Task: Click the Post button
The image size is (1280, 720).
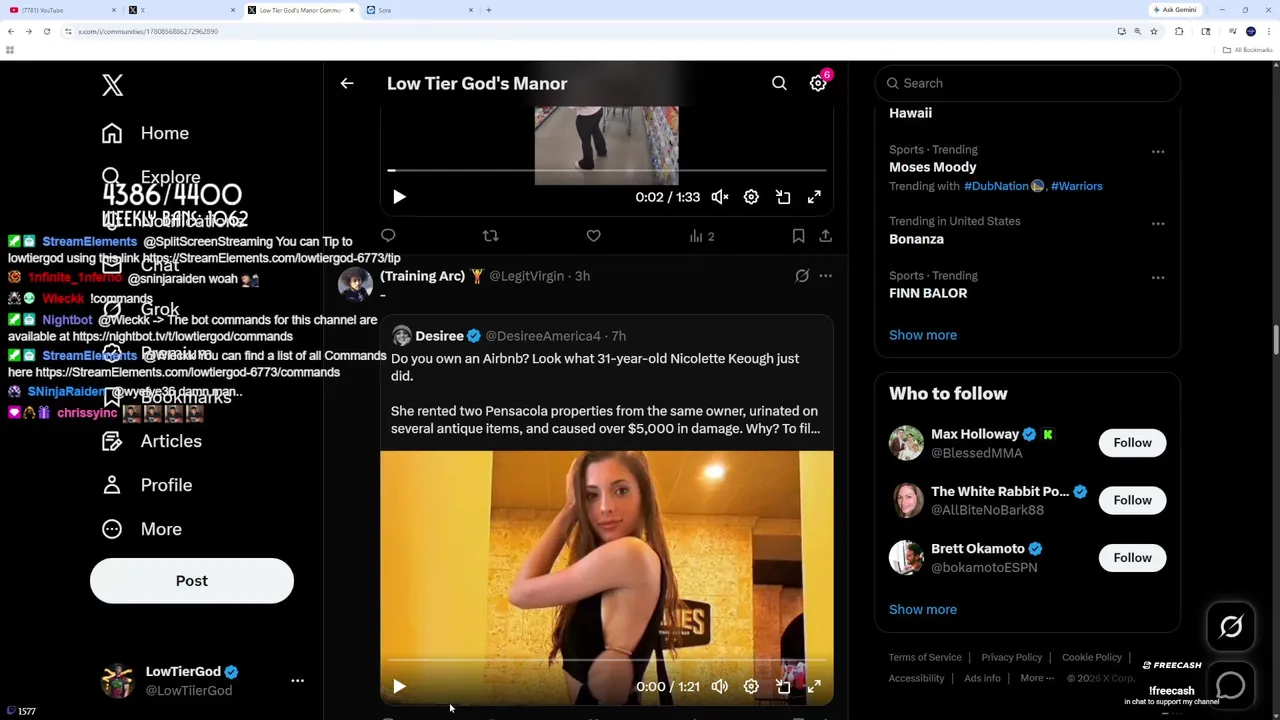Action: (x=192, y=581)
